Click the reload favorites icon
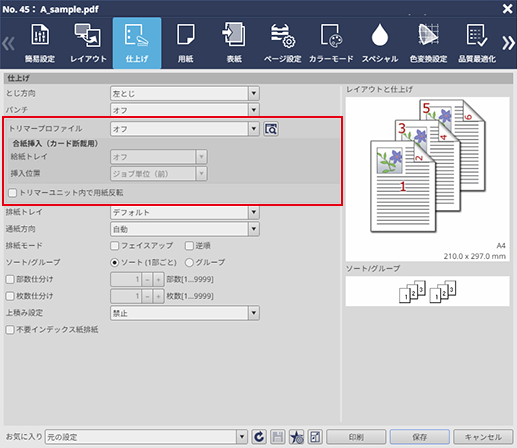517x448 pixels. pos(259,437)
